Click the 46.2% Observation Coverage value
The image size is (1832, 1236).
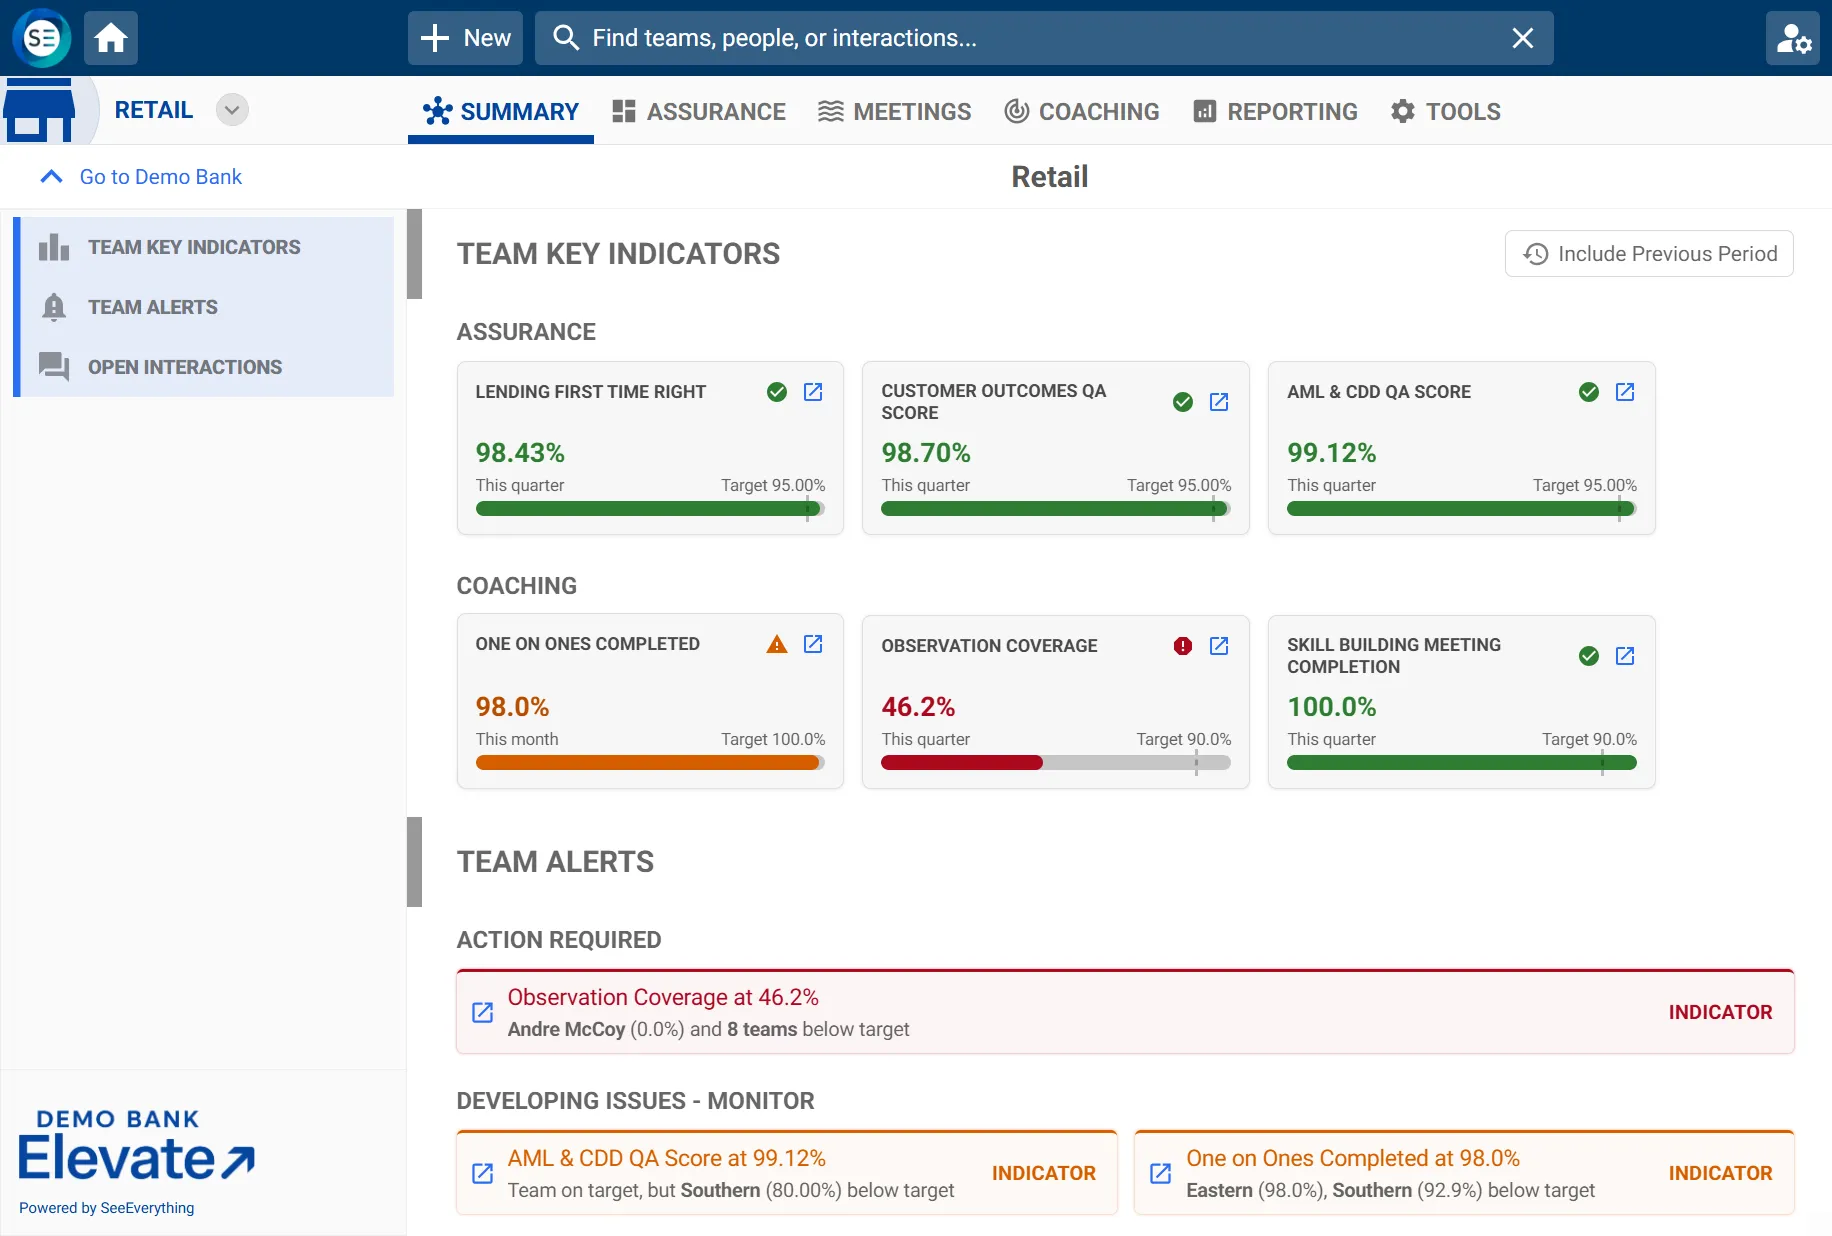[918, 707]
